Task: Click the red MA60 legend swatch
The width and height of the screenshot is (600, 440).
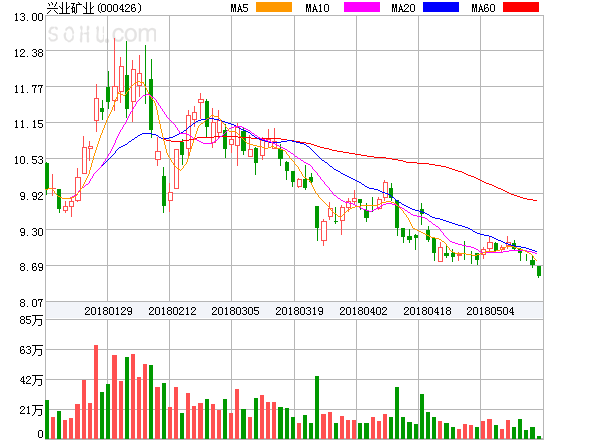Action: click(521, 7)
